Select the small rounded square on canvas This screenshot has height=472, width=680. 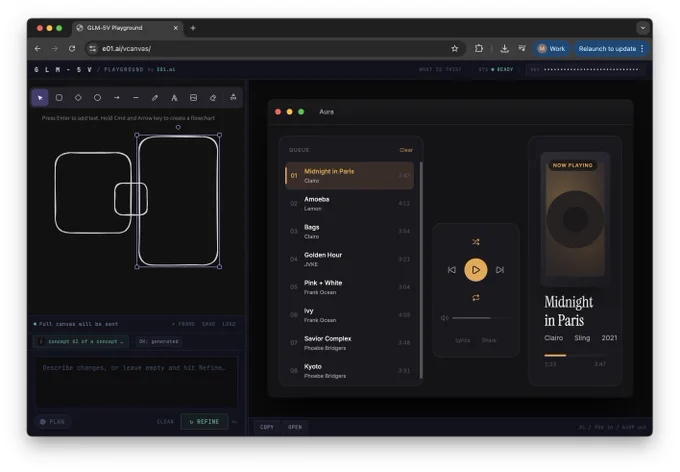131,199
